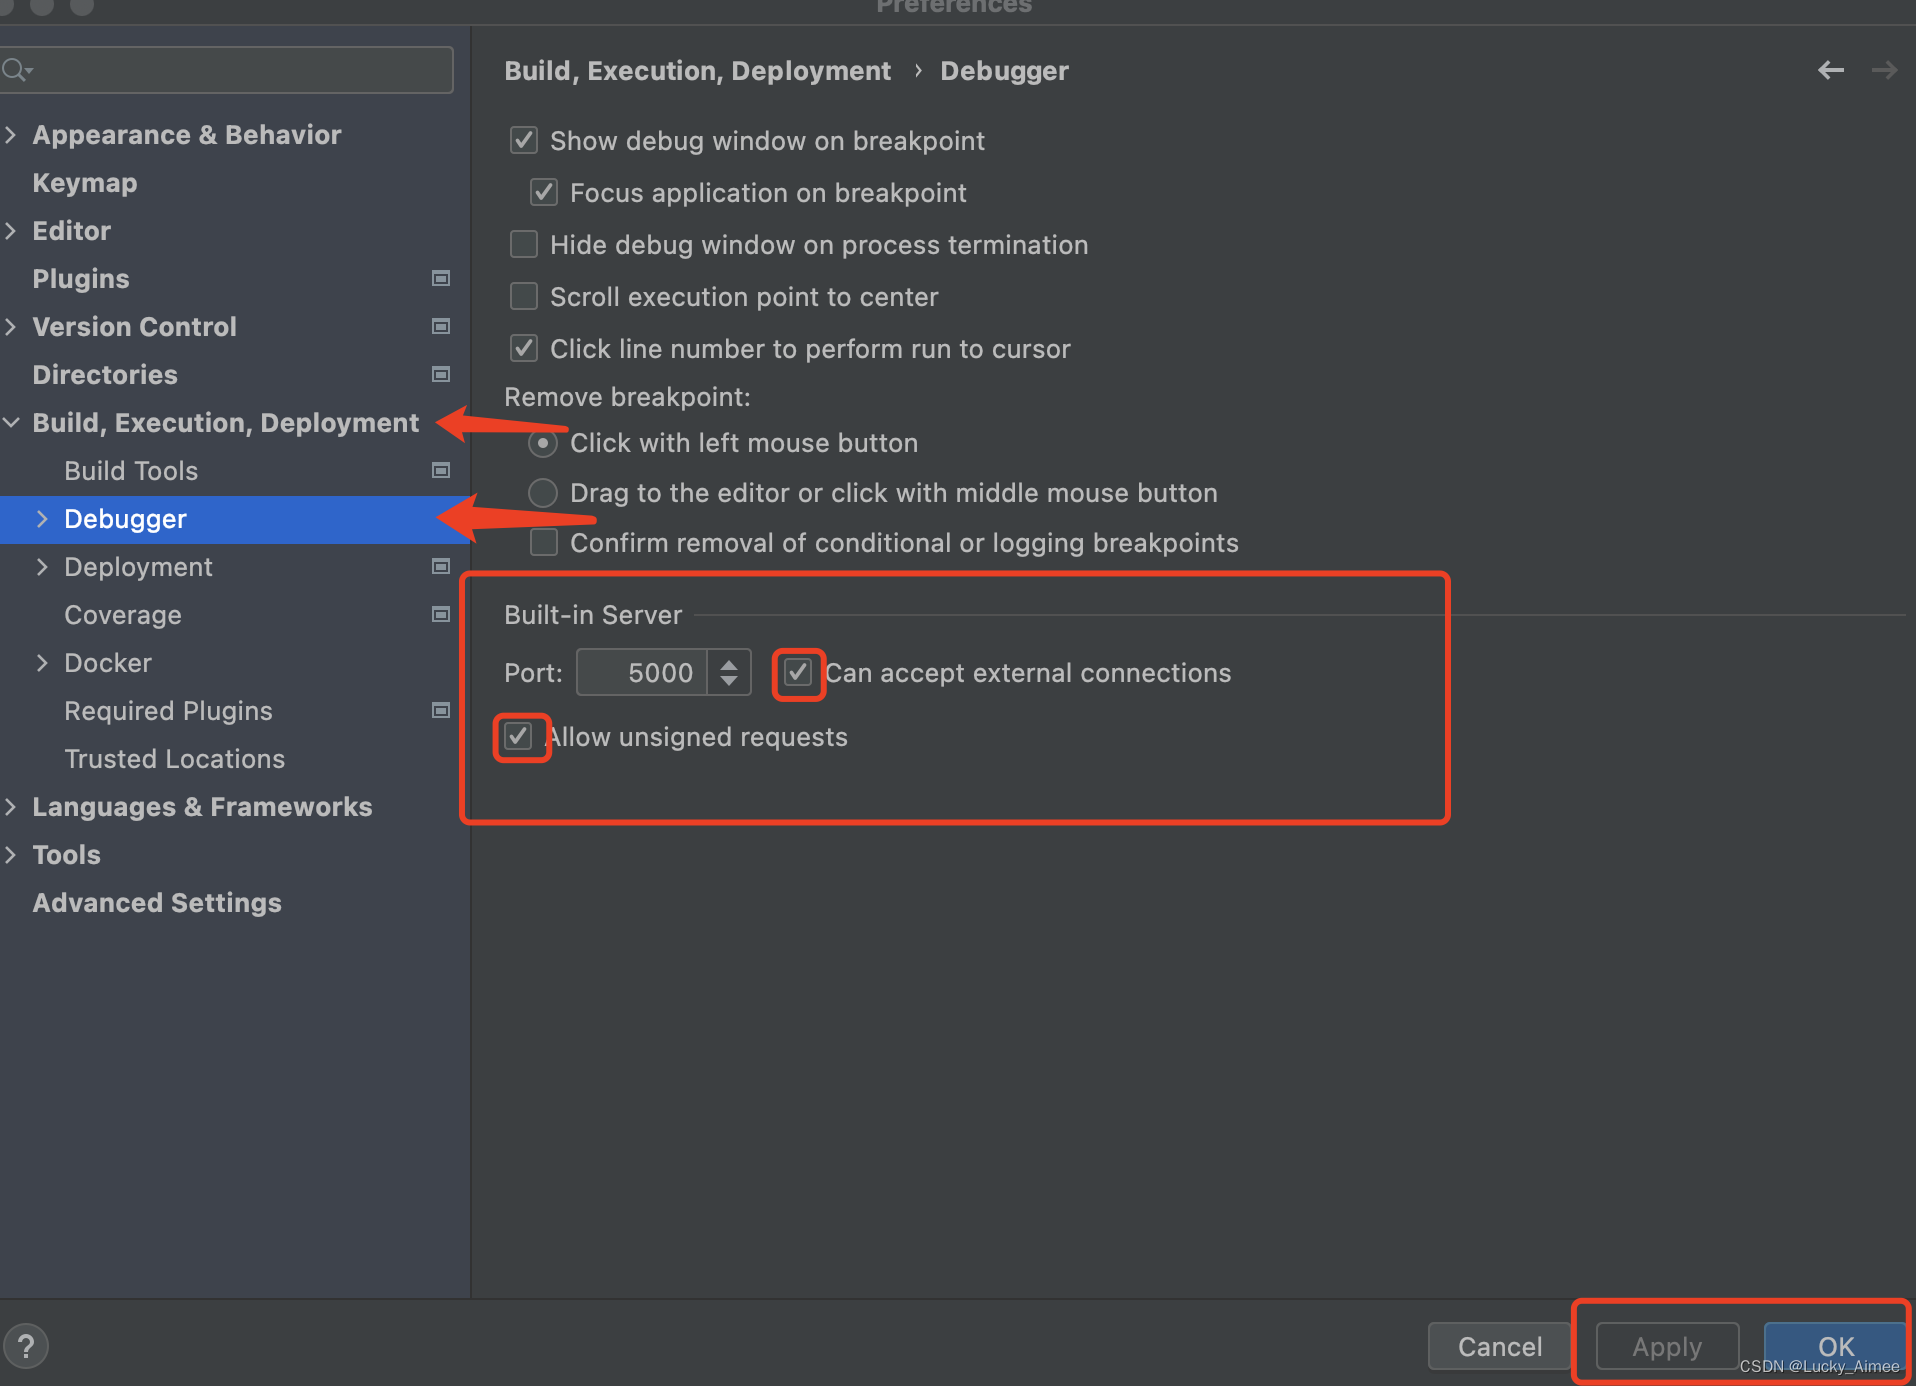Expand the Appearance & Behavior section
The width and height of the screenshot is (1916, 1386).
[10, 134]
